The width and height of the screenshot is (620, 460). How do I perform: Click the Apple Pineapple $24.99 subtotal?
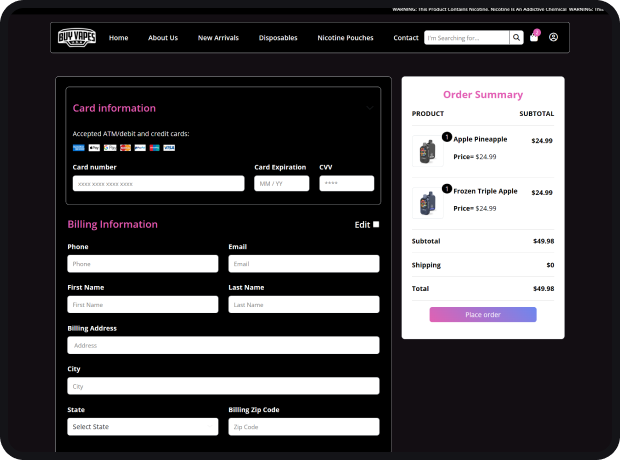point(542,140)
